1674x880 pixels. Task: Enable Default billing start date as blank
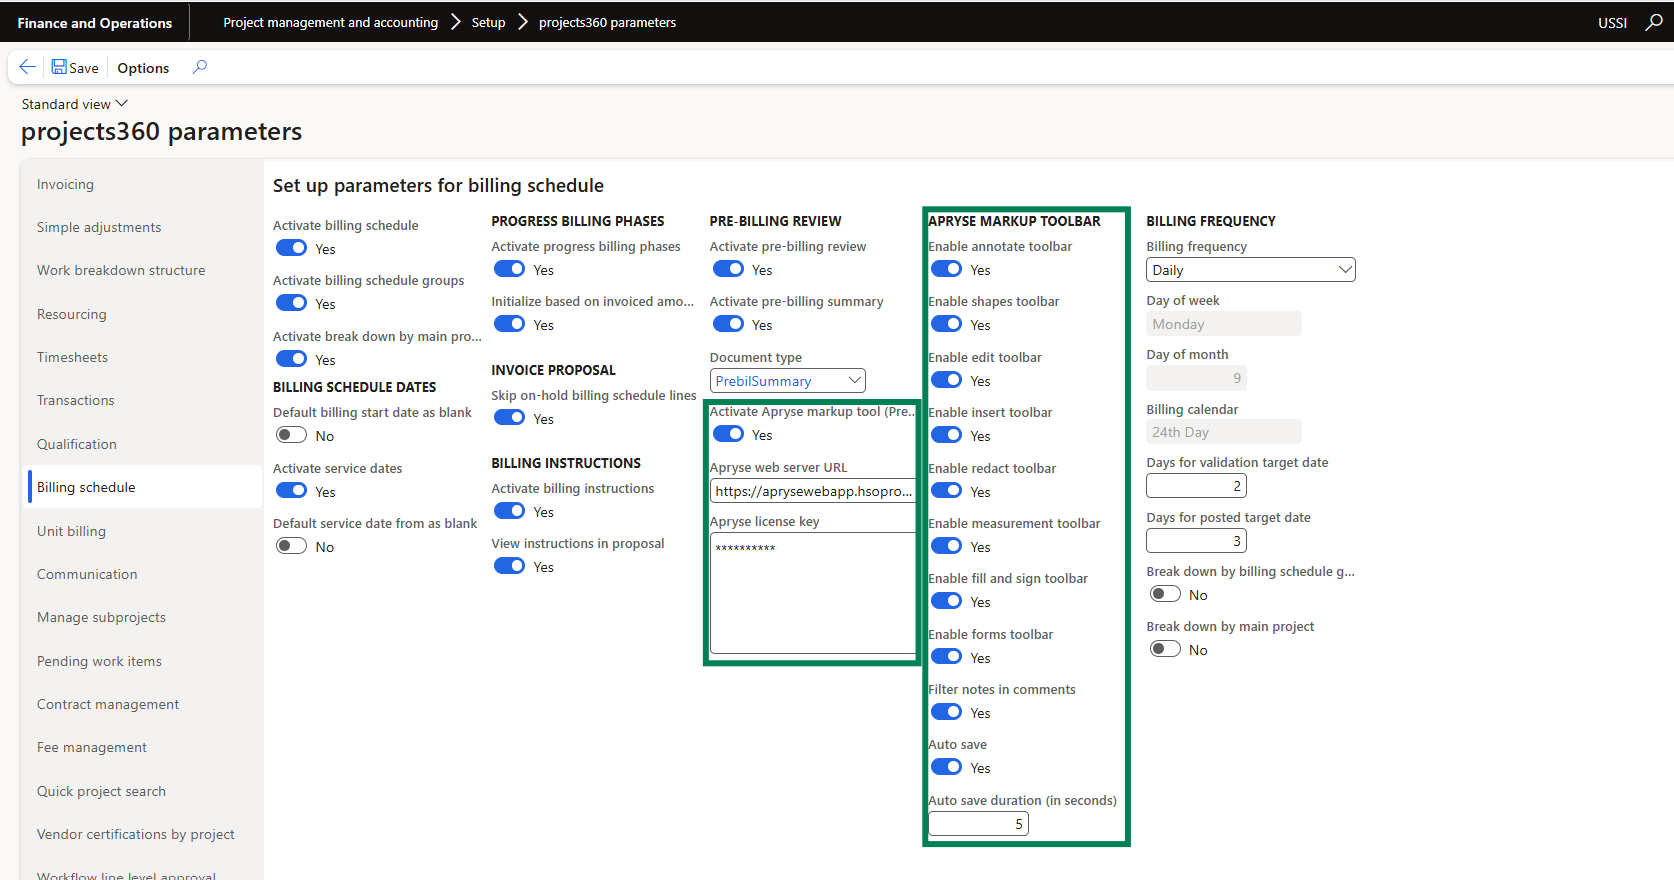pos(292,435)
